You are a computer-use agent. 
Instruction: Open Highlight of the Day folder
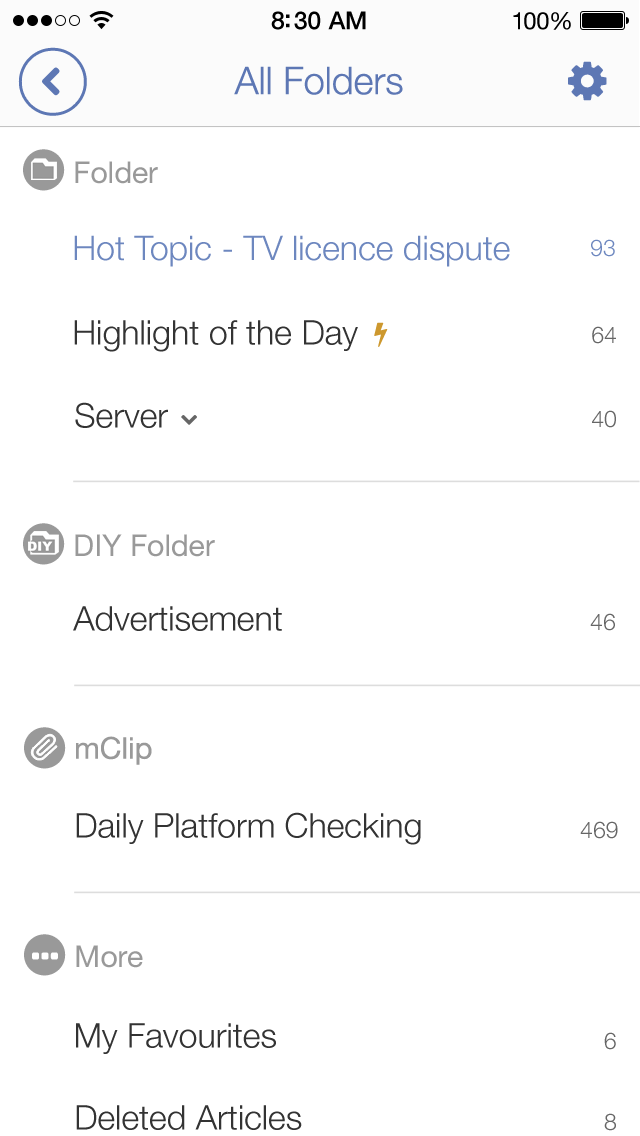214,334
